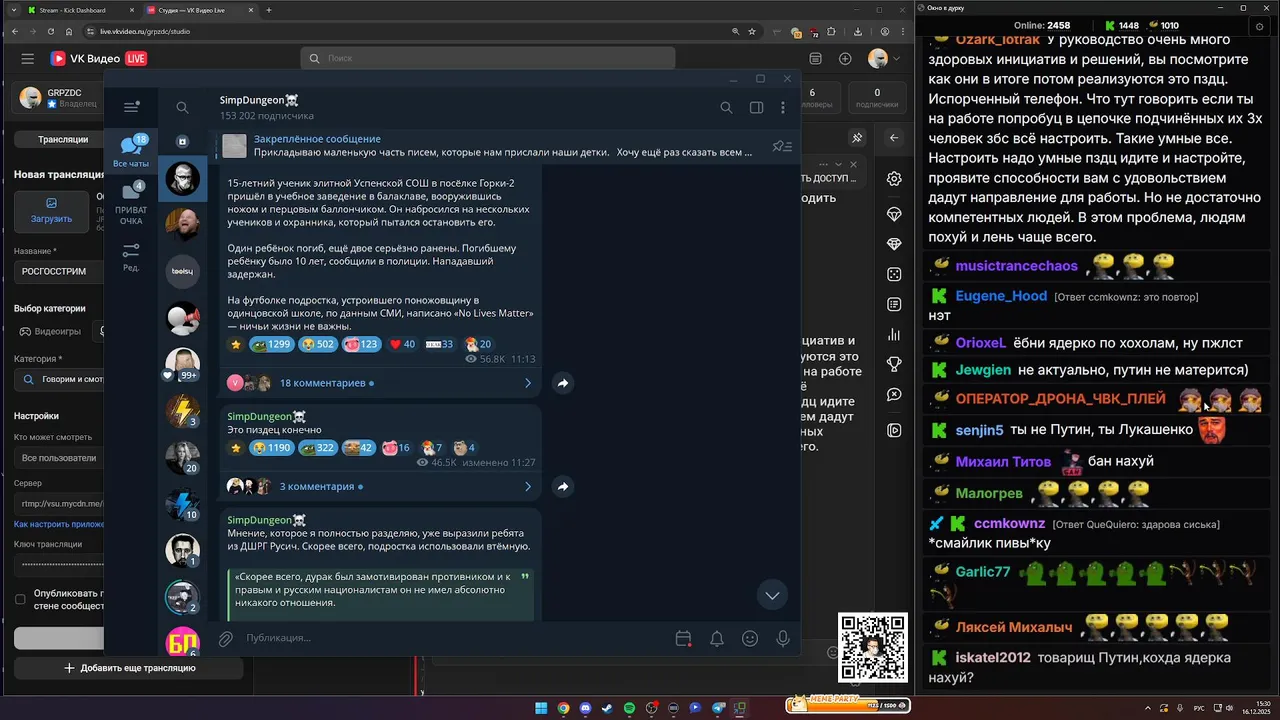This screenshot has width=1280, height=720.
Task: Open VK studio settings gear
Action: (894, 179)
